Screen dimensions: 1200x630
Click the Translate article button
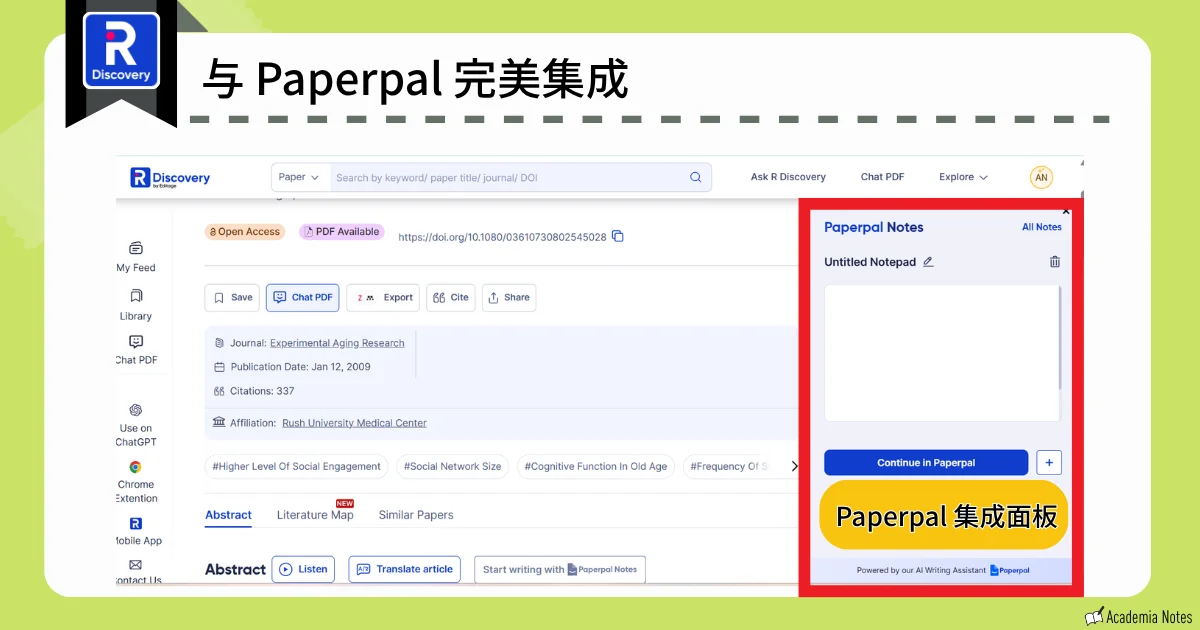pos(404,569)
